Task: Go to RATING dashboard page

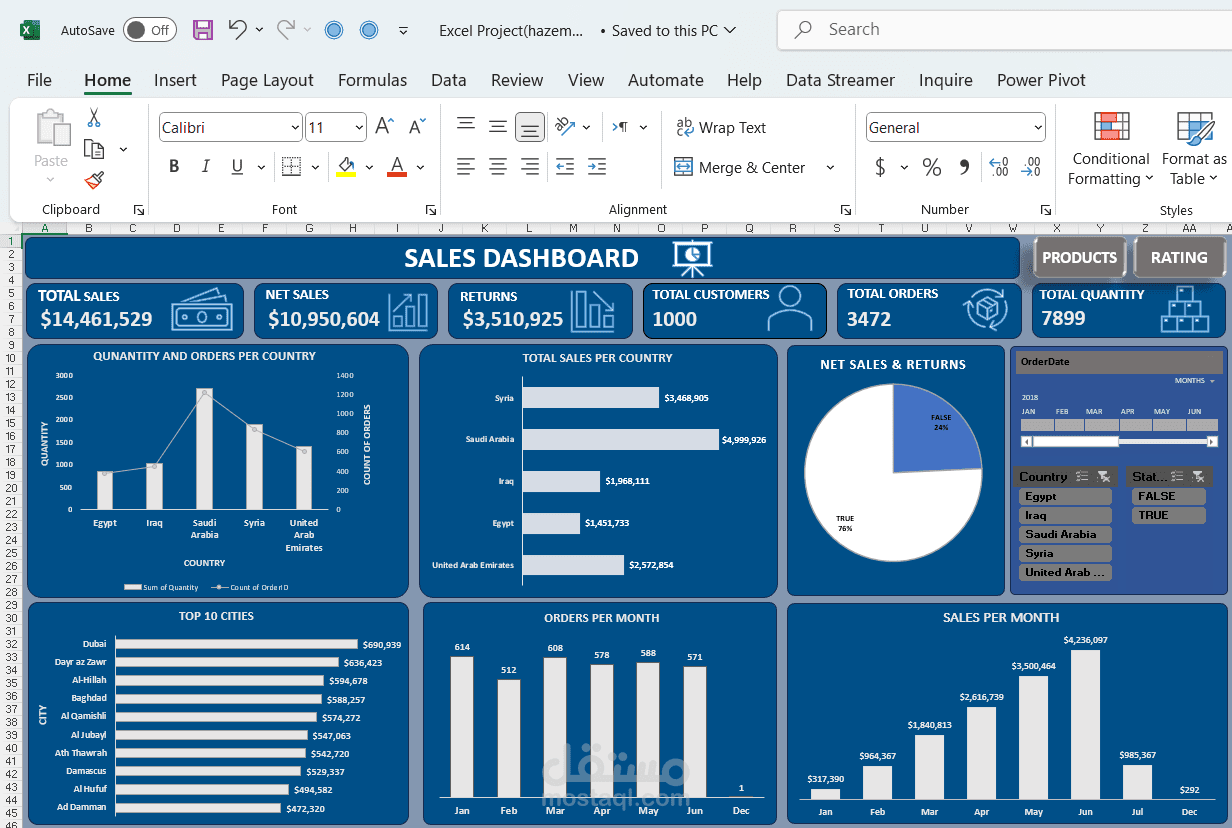Action: 1179,257
